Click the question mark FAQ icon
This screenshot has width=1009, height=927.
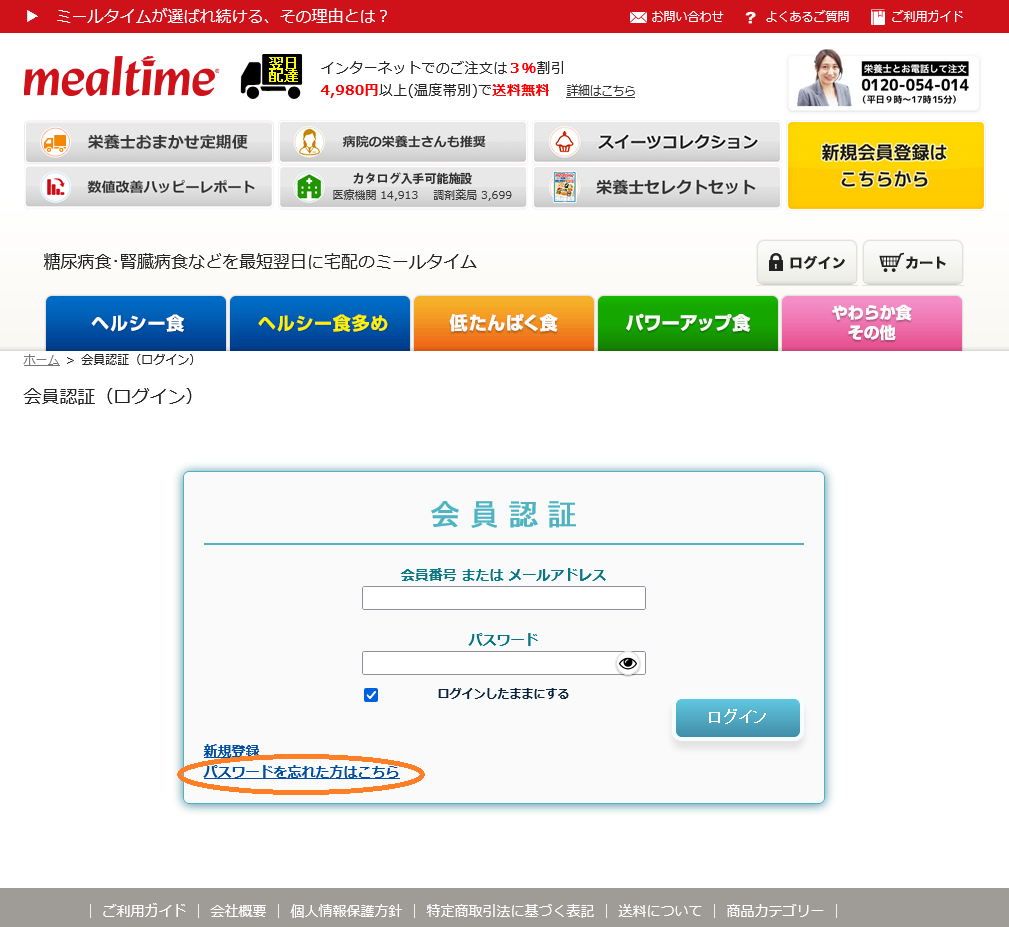click(x=749, y=17)
